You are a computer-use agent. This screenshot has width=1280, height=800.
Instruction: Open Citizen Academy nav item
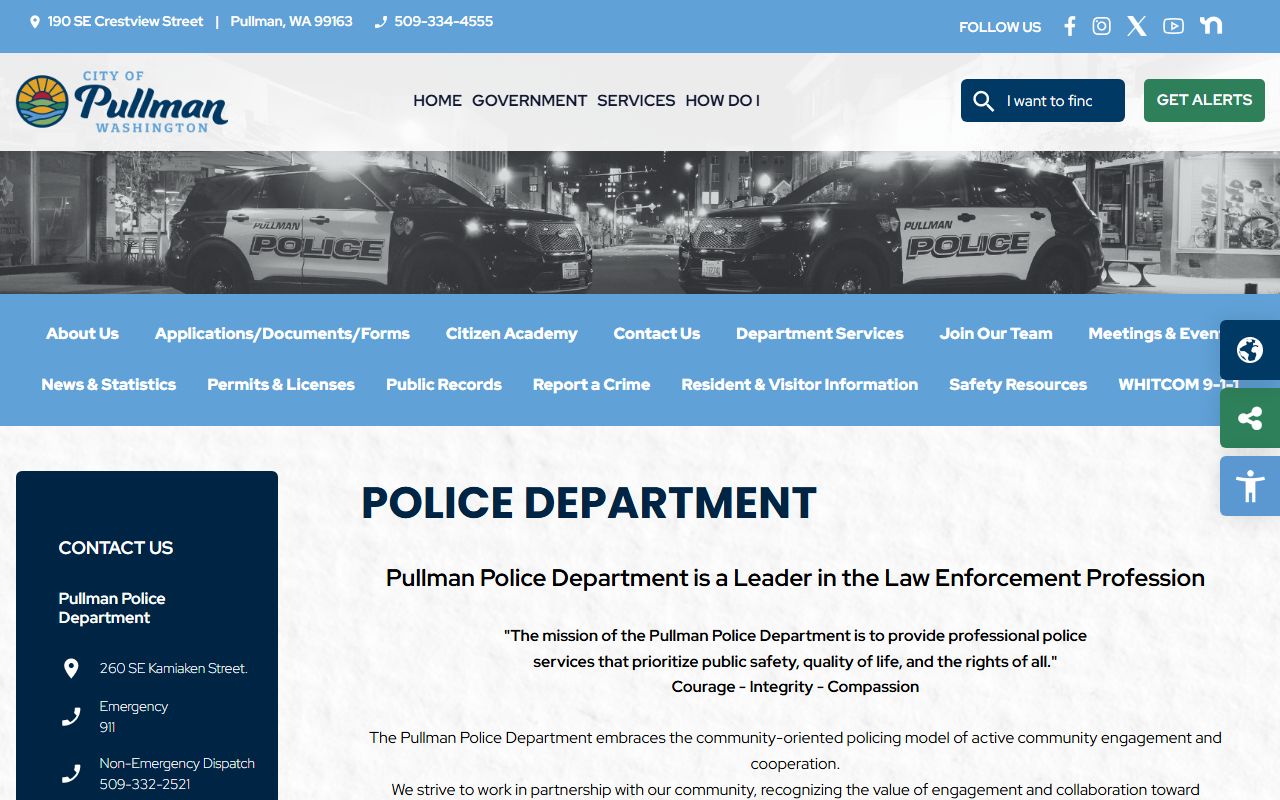(511, 333)
